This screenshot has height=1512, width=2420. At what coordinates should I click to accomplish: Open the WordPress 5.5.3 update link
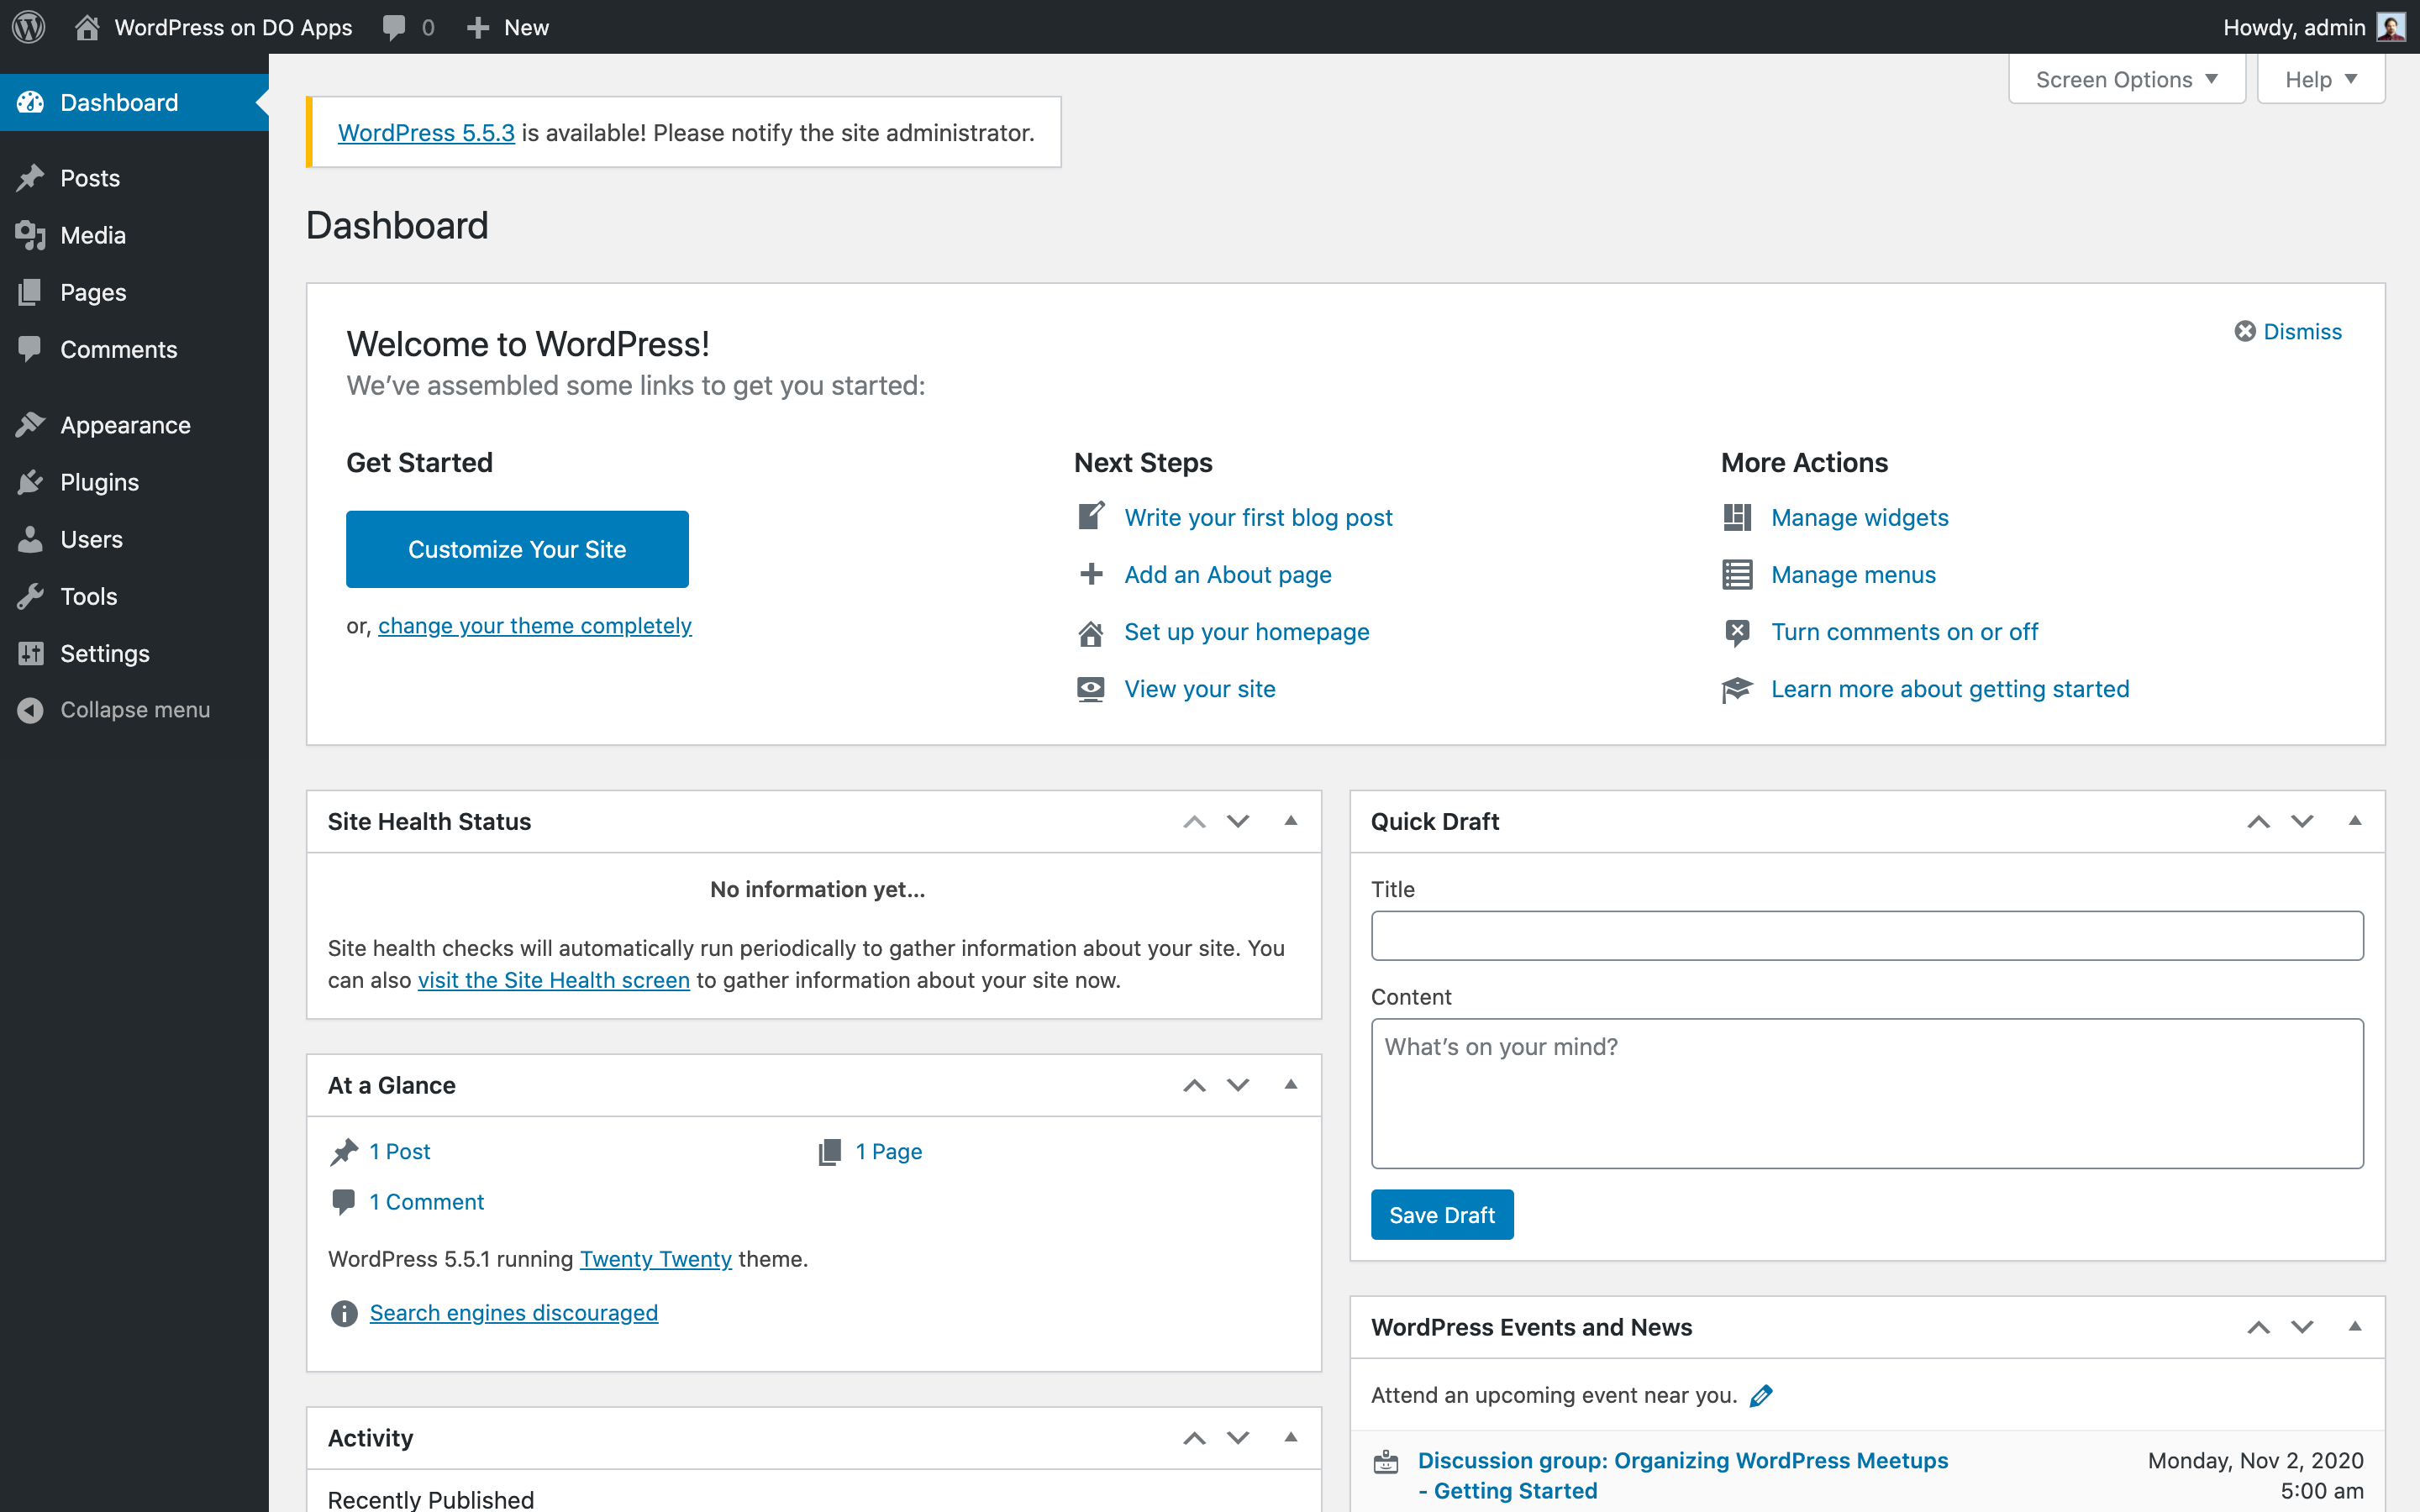[426, 133]
